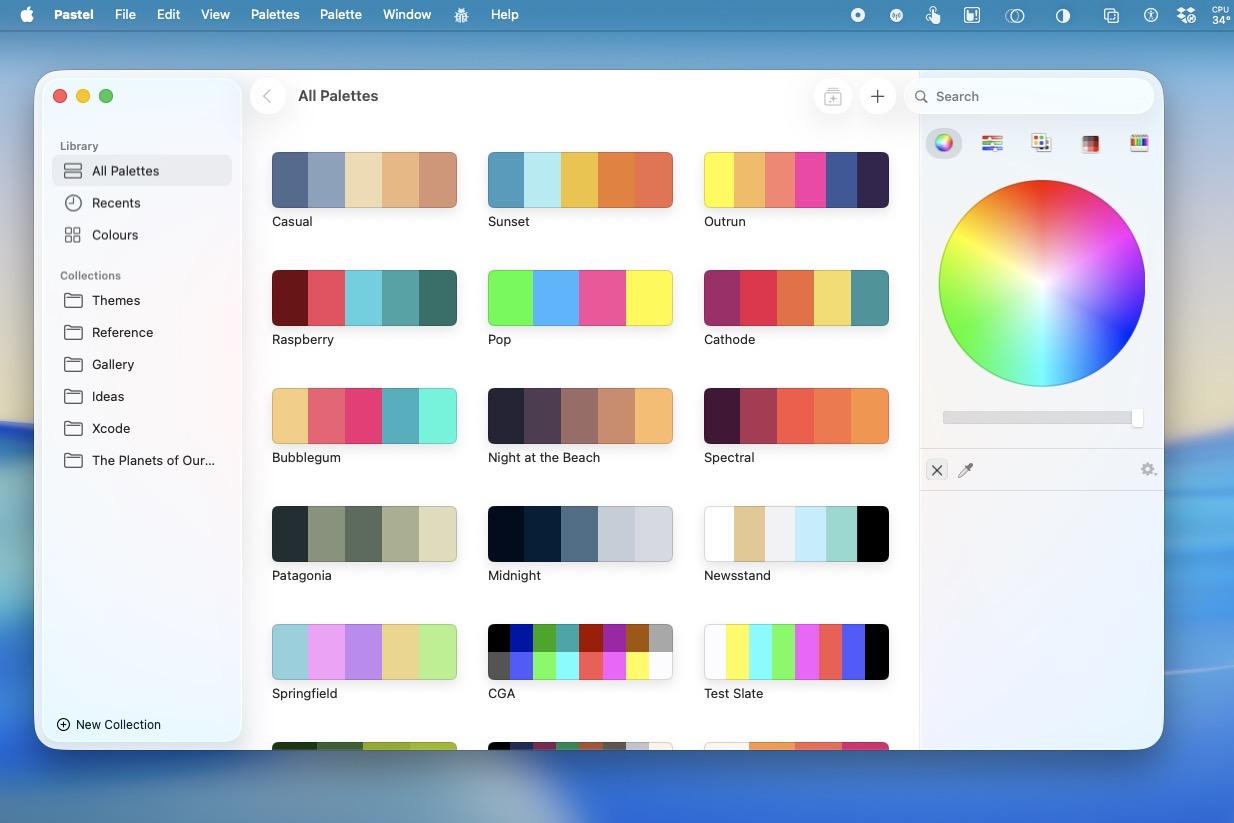Select the Raspberry palette
The width and height of the screenshot is (1234, 823).
point(364,298)
